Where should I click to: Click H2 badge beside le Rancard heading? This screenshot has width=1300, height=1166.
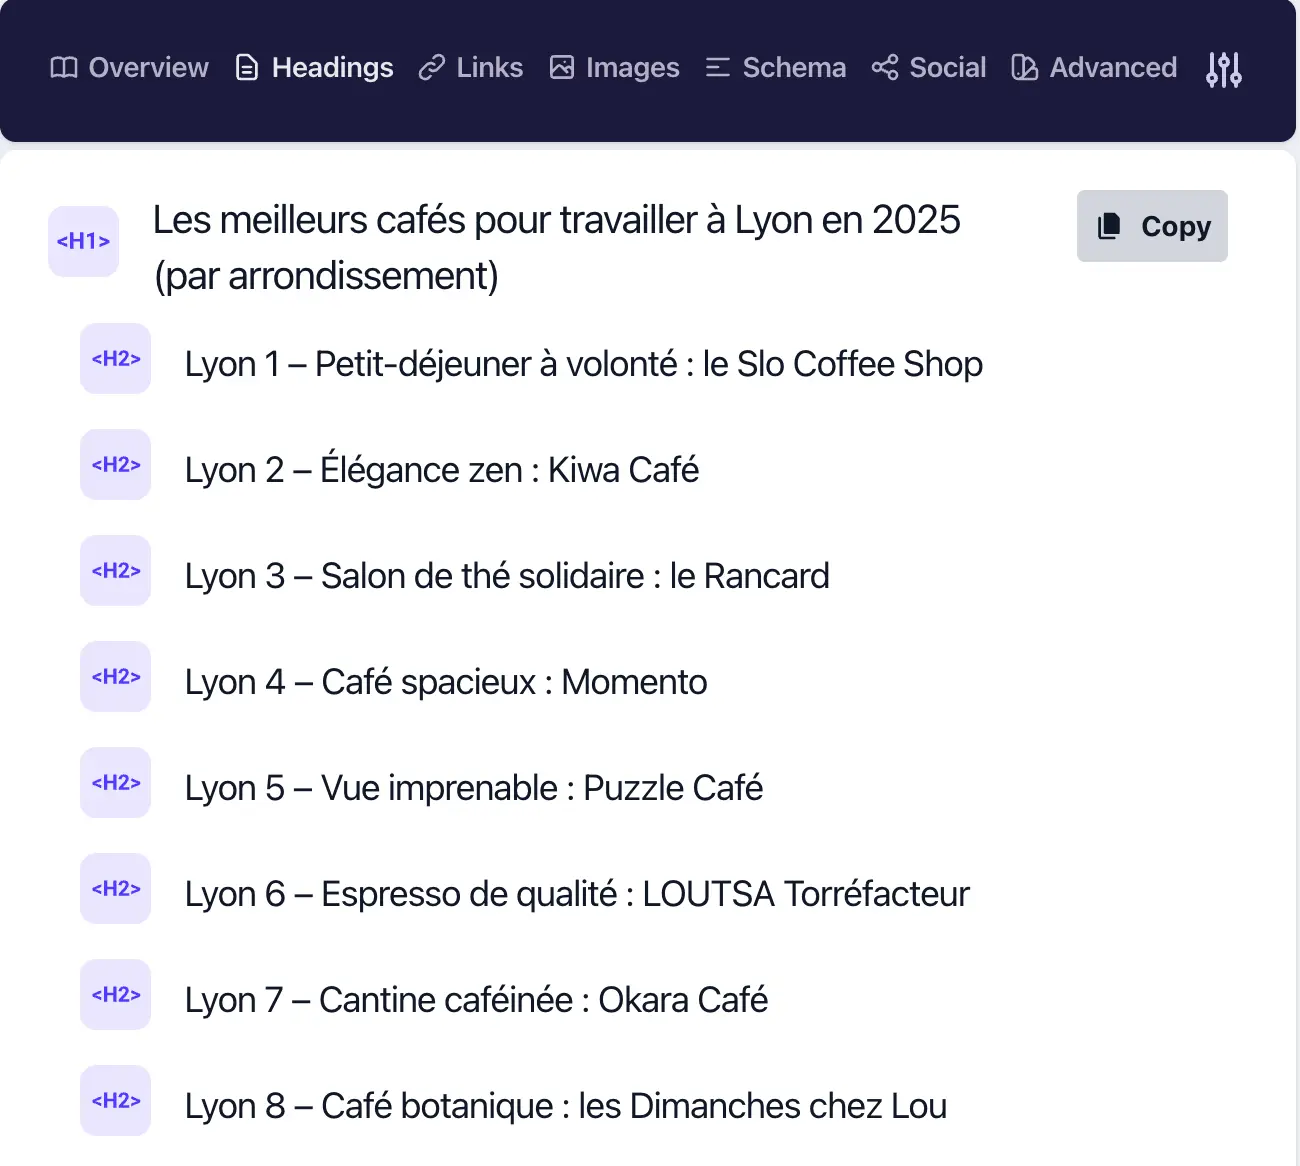point(115,571)
